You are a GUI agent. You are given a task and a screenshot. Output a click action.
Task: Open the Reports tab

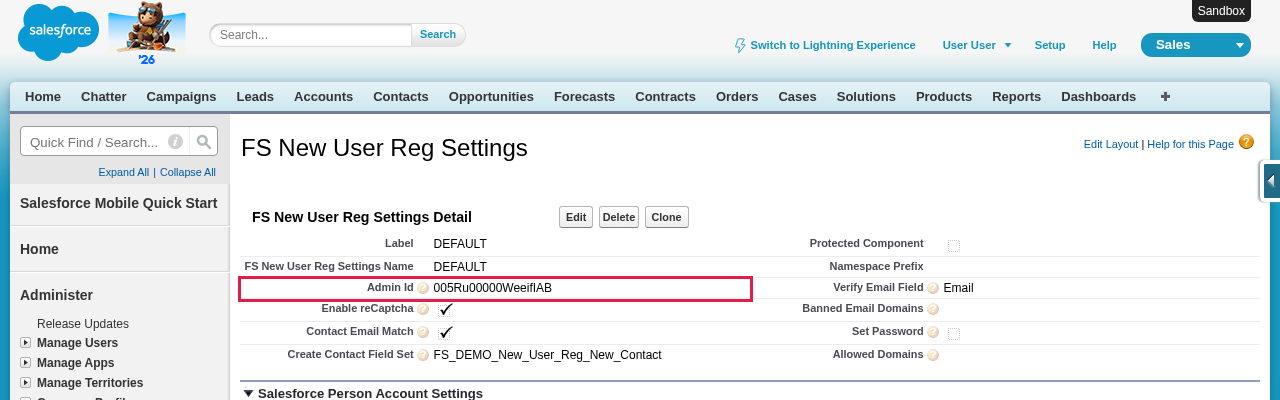point(1016,97)
